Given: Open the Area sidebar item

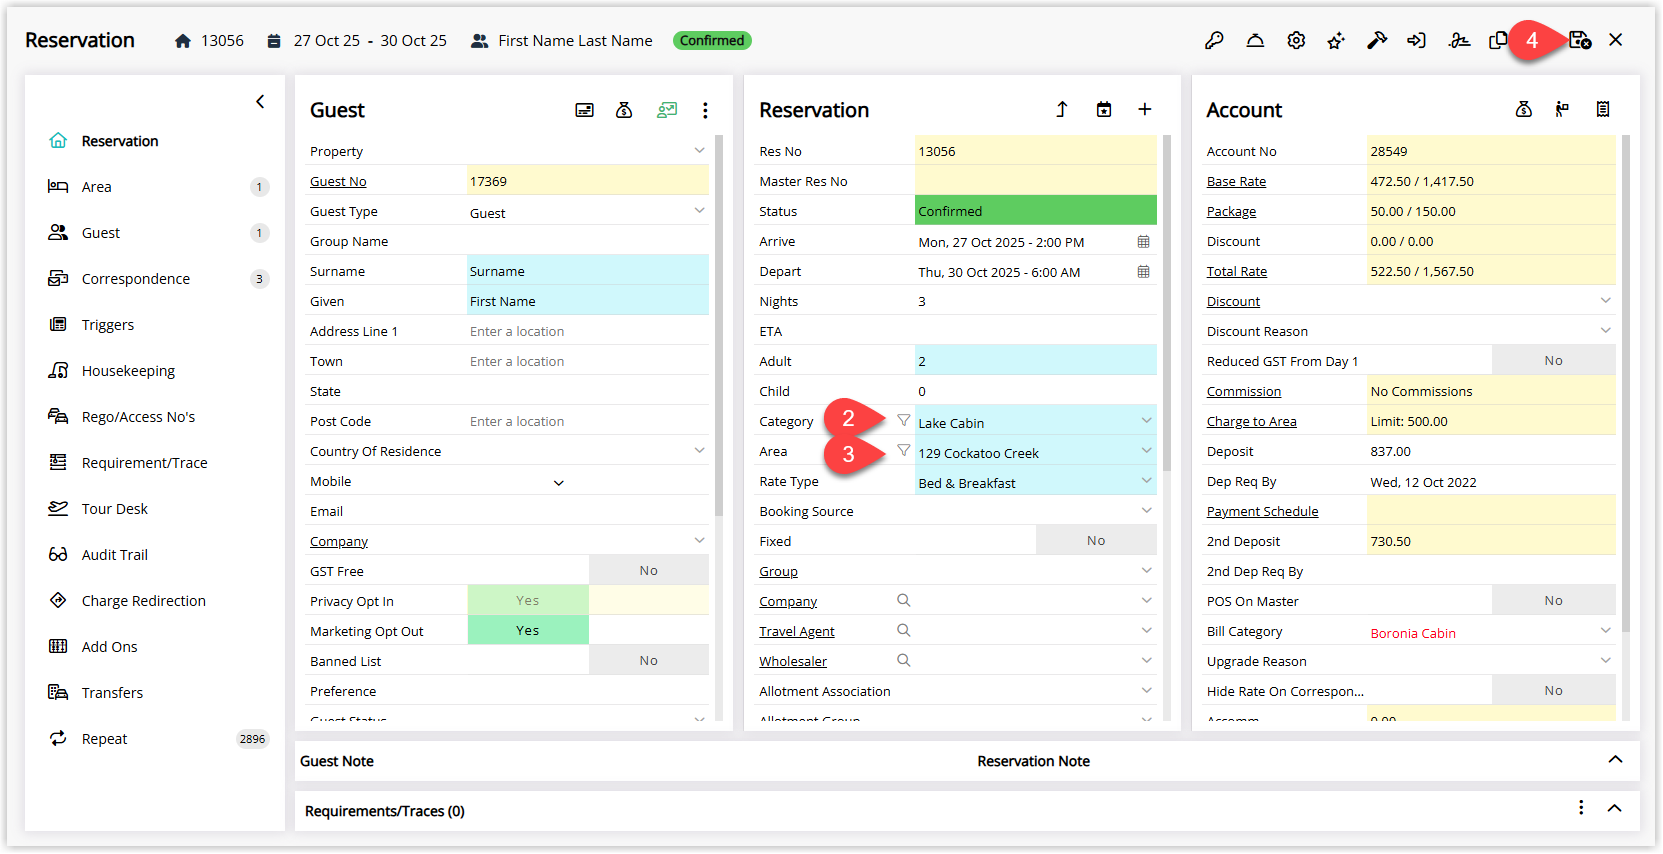Looking at the screenshot, I should [x=157, y=187].
